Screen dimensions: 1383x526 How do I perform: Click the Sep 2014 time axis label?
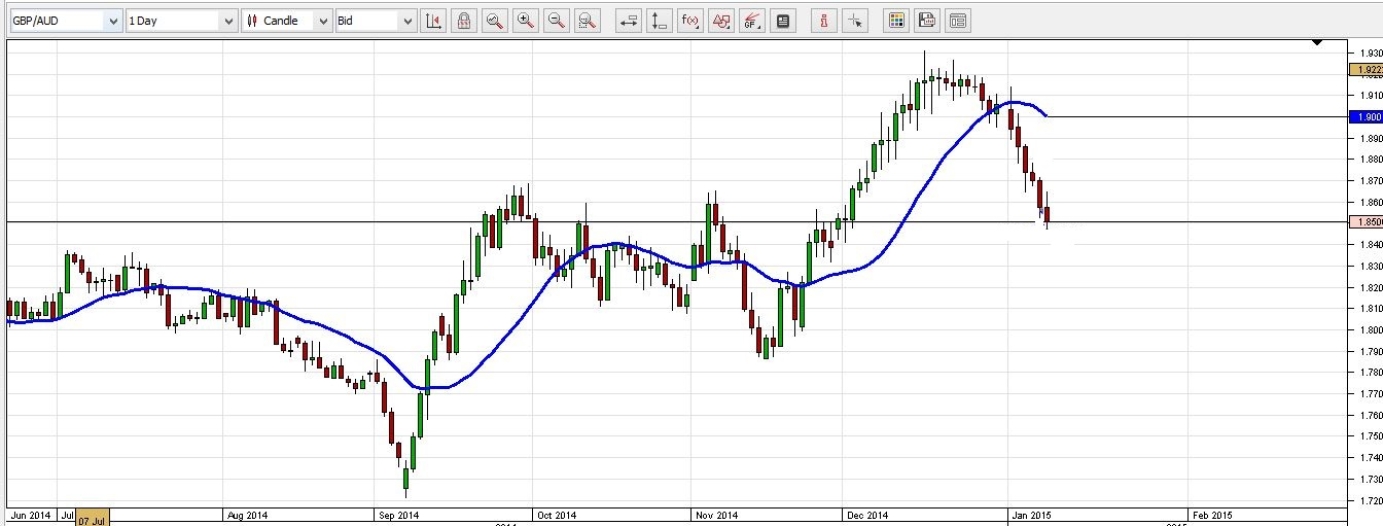point(397,516)
